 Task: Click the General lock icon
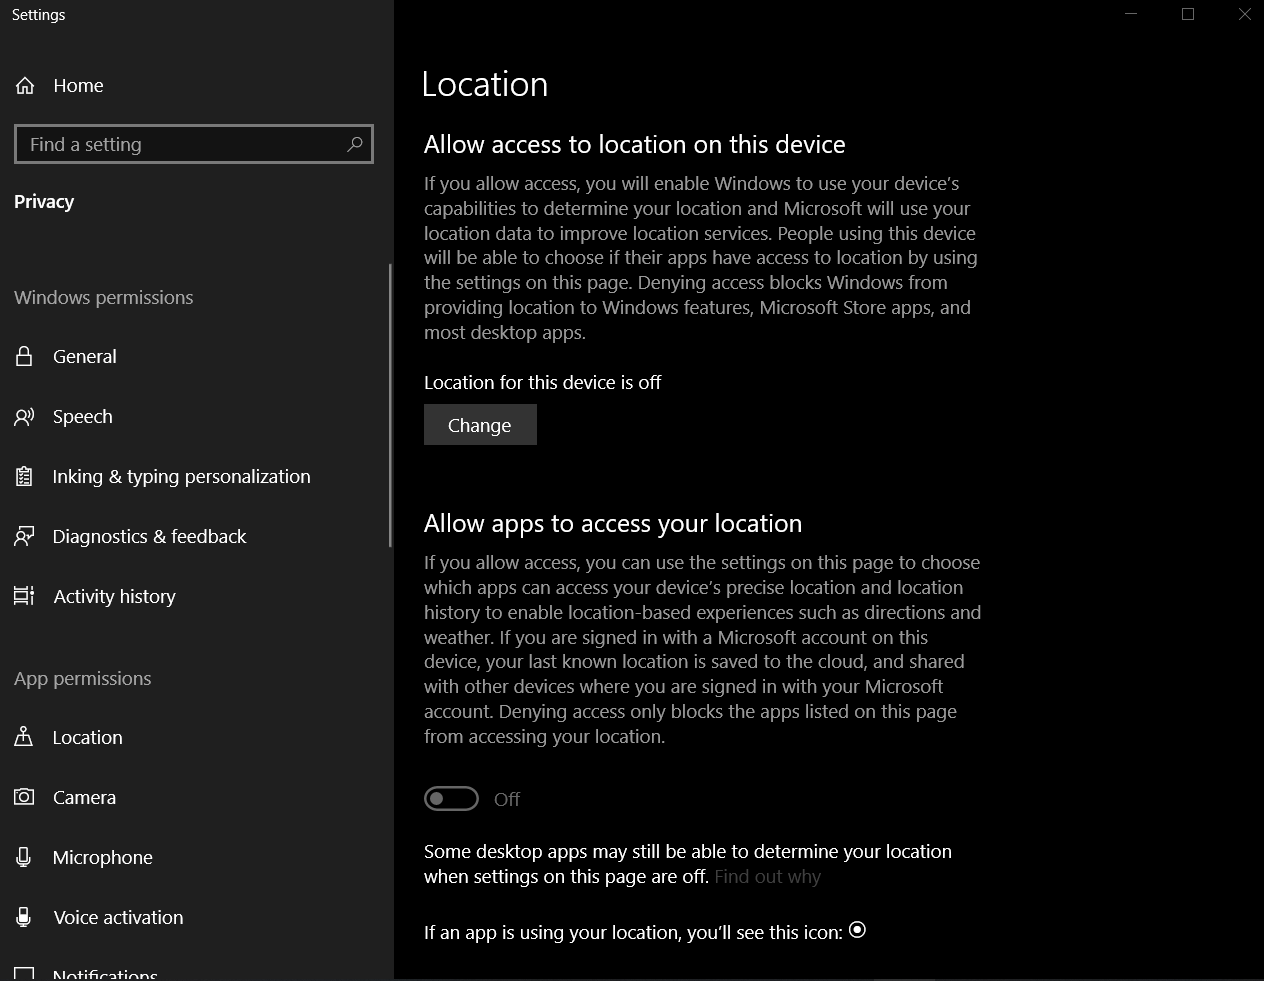24,356
